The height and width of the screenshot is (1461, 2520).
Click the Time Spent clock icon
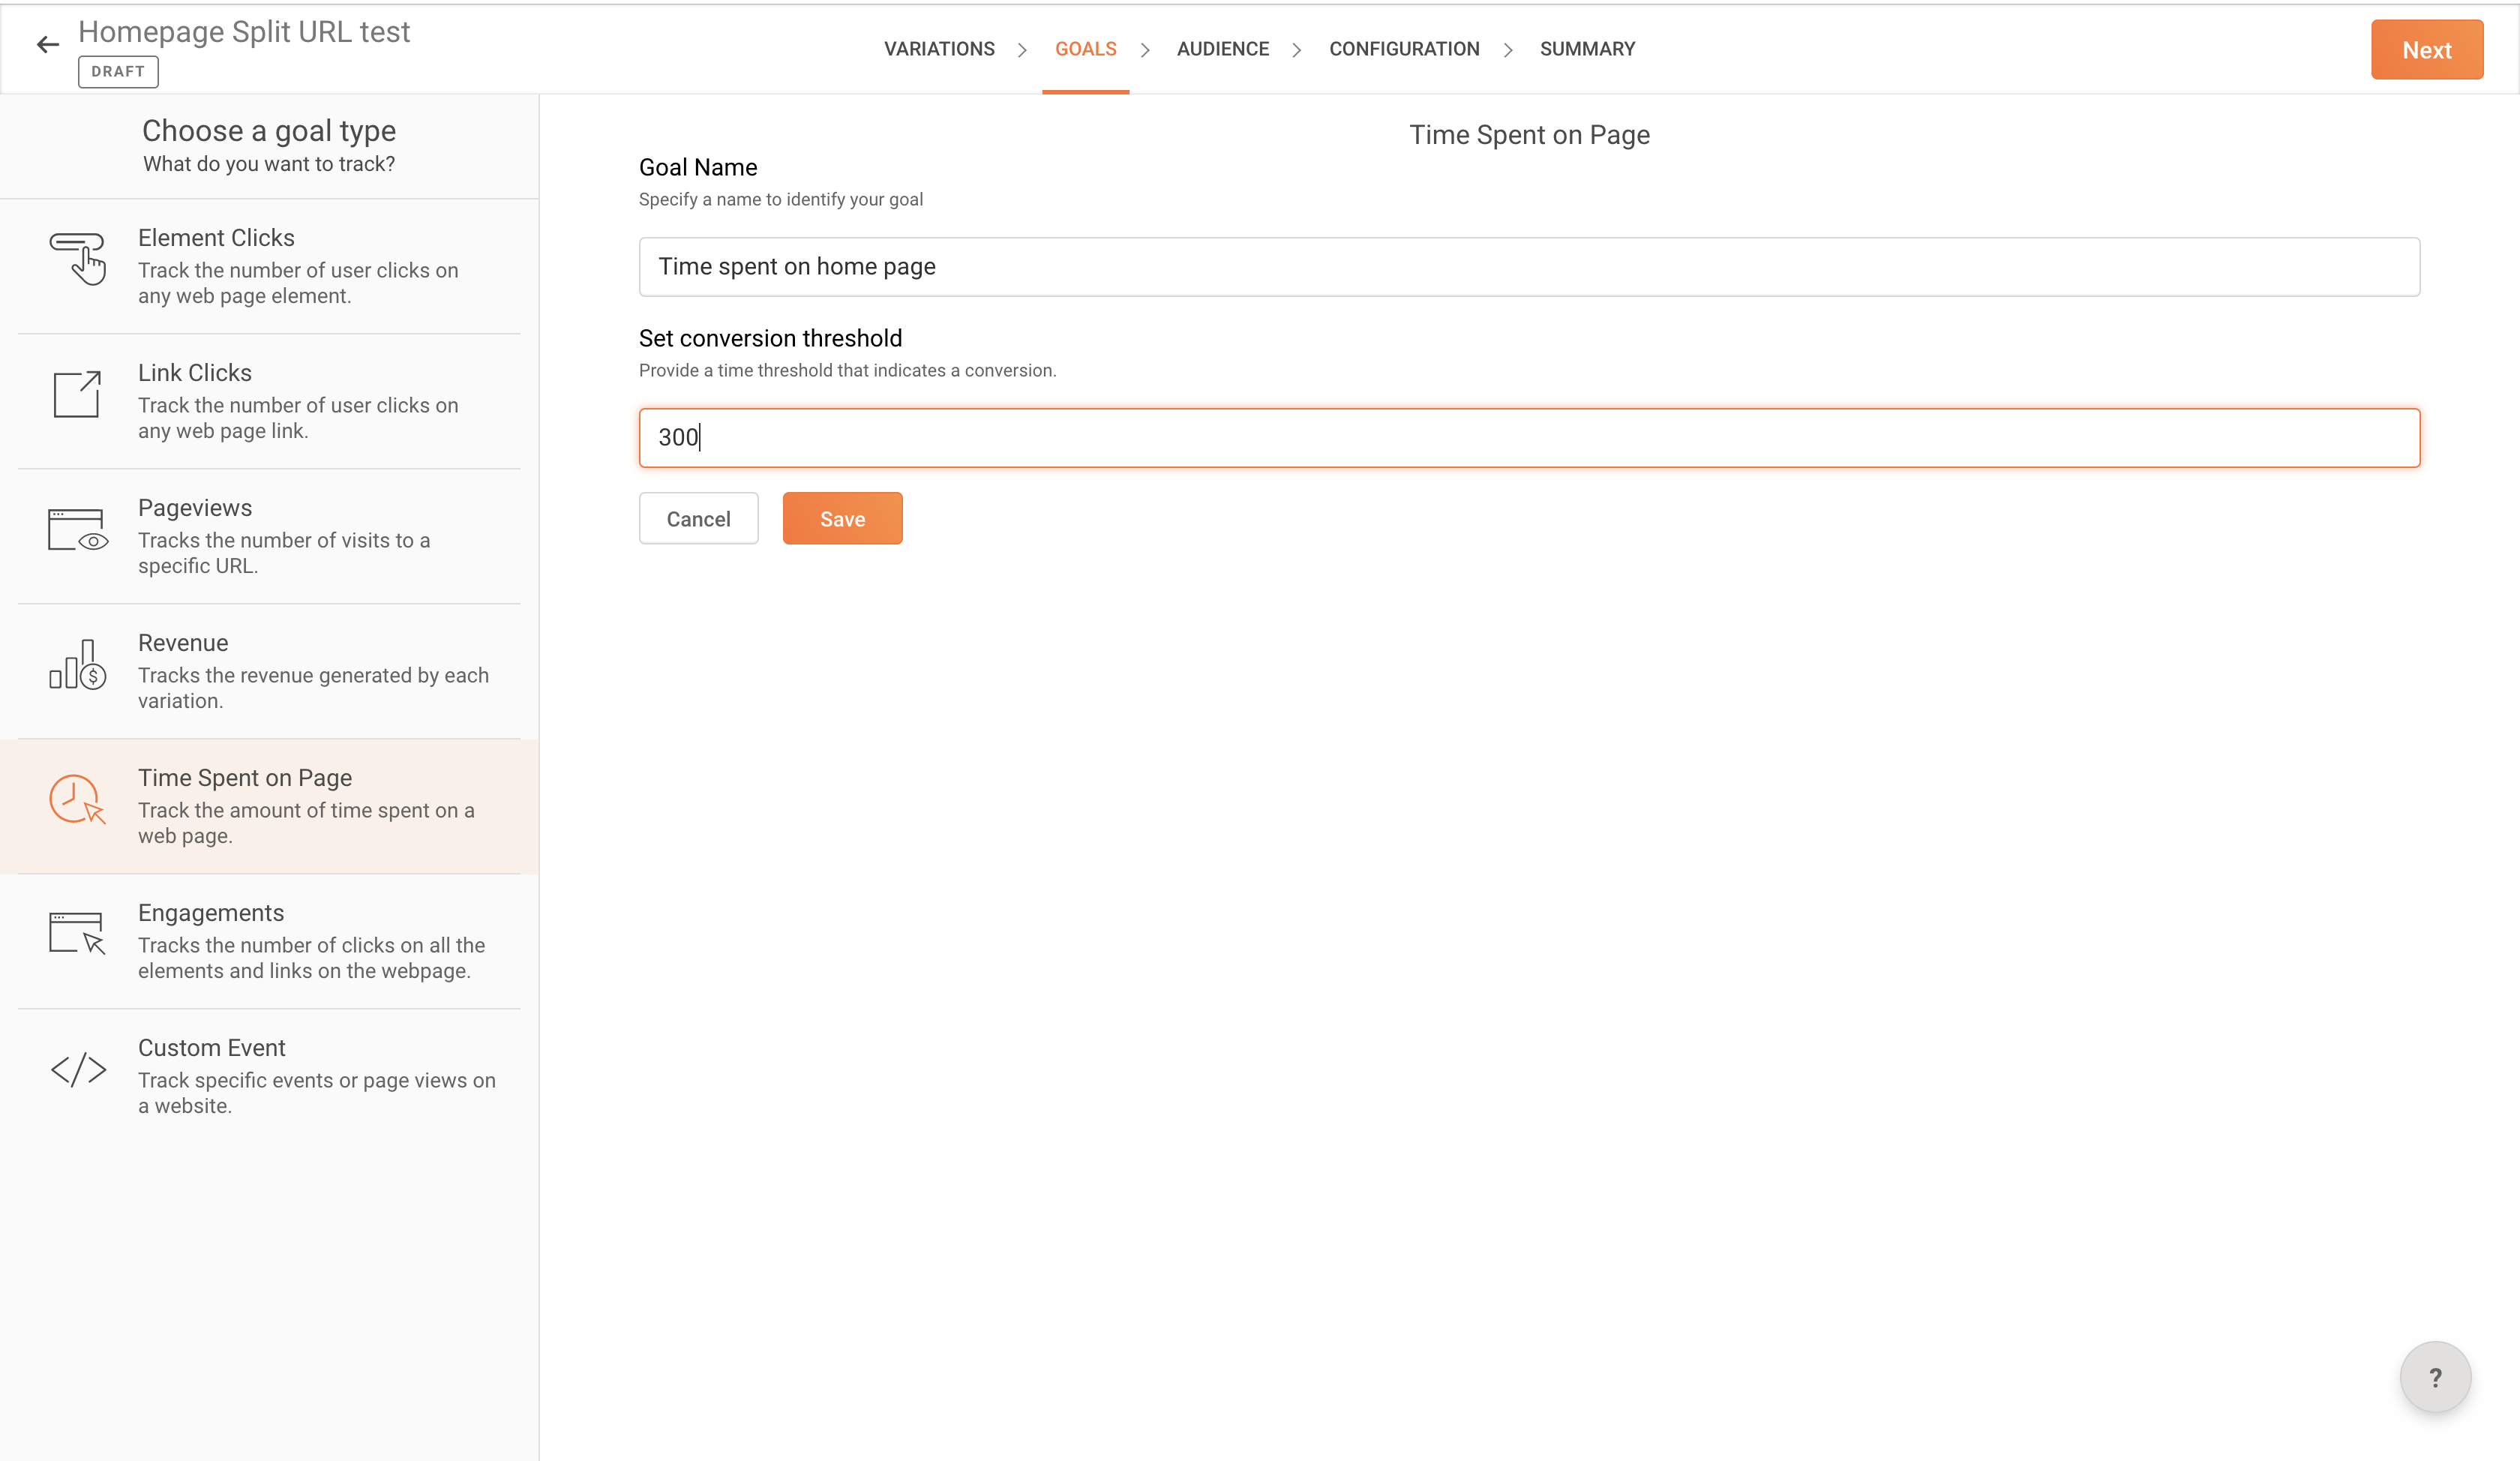pos(77,799)
